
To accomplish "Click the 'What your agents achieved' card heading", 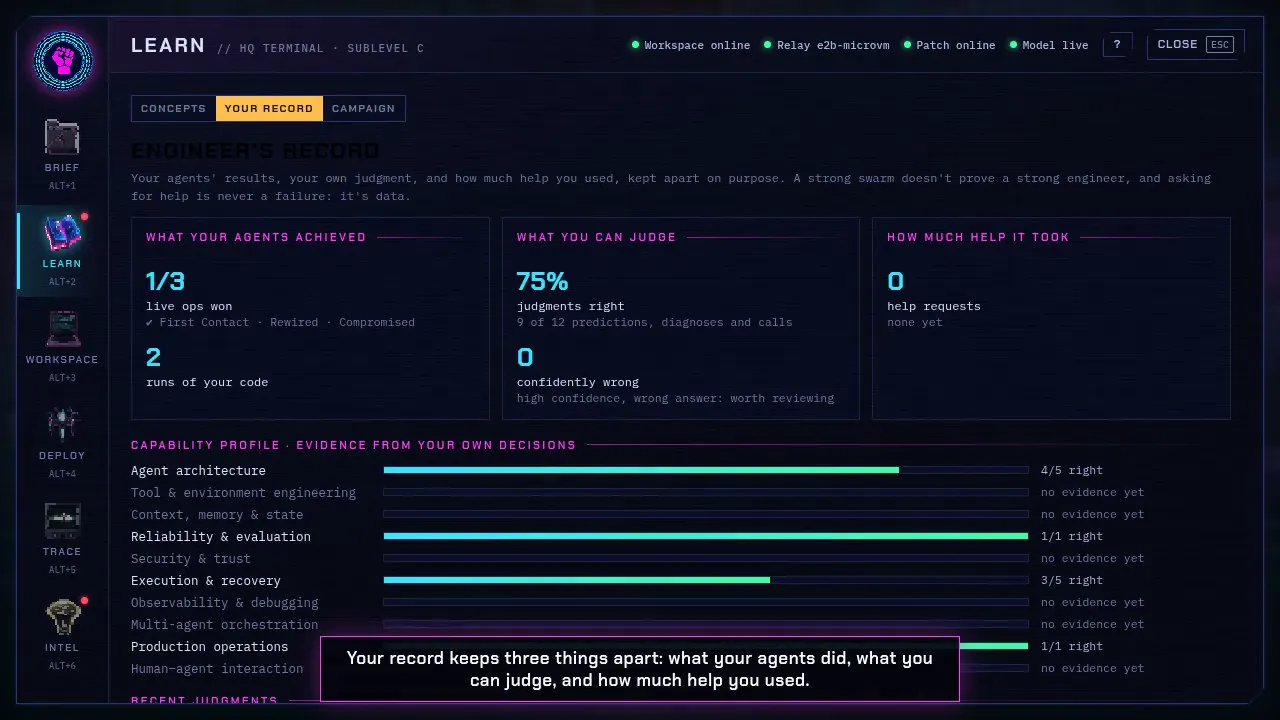I will 256,237.
